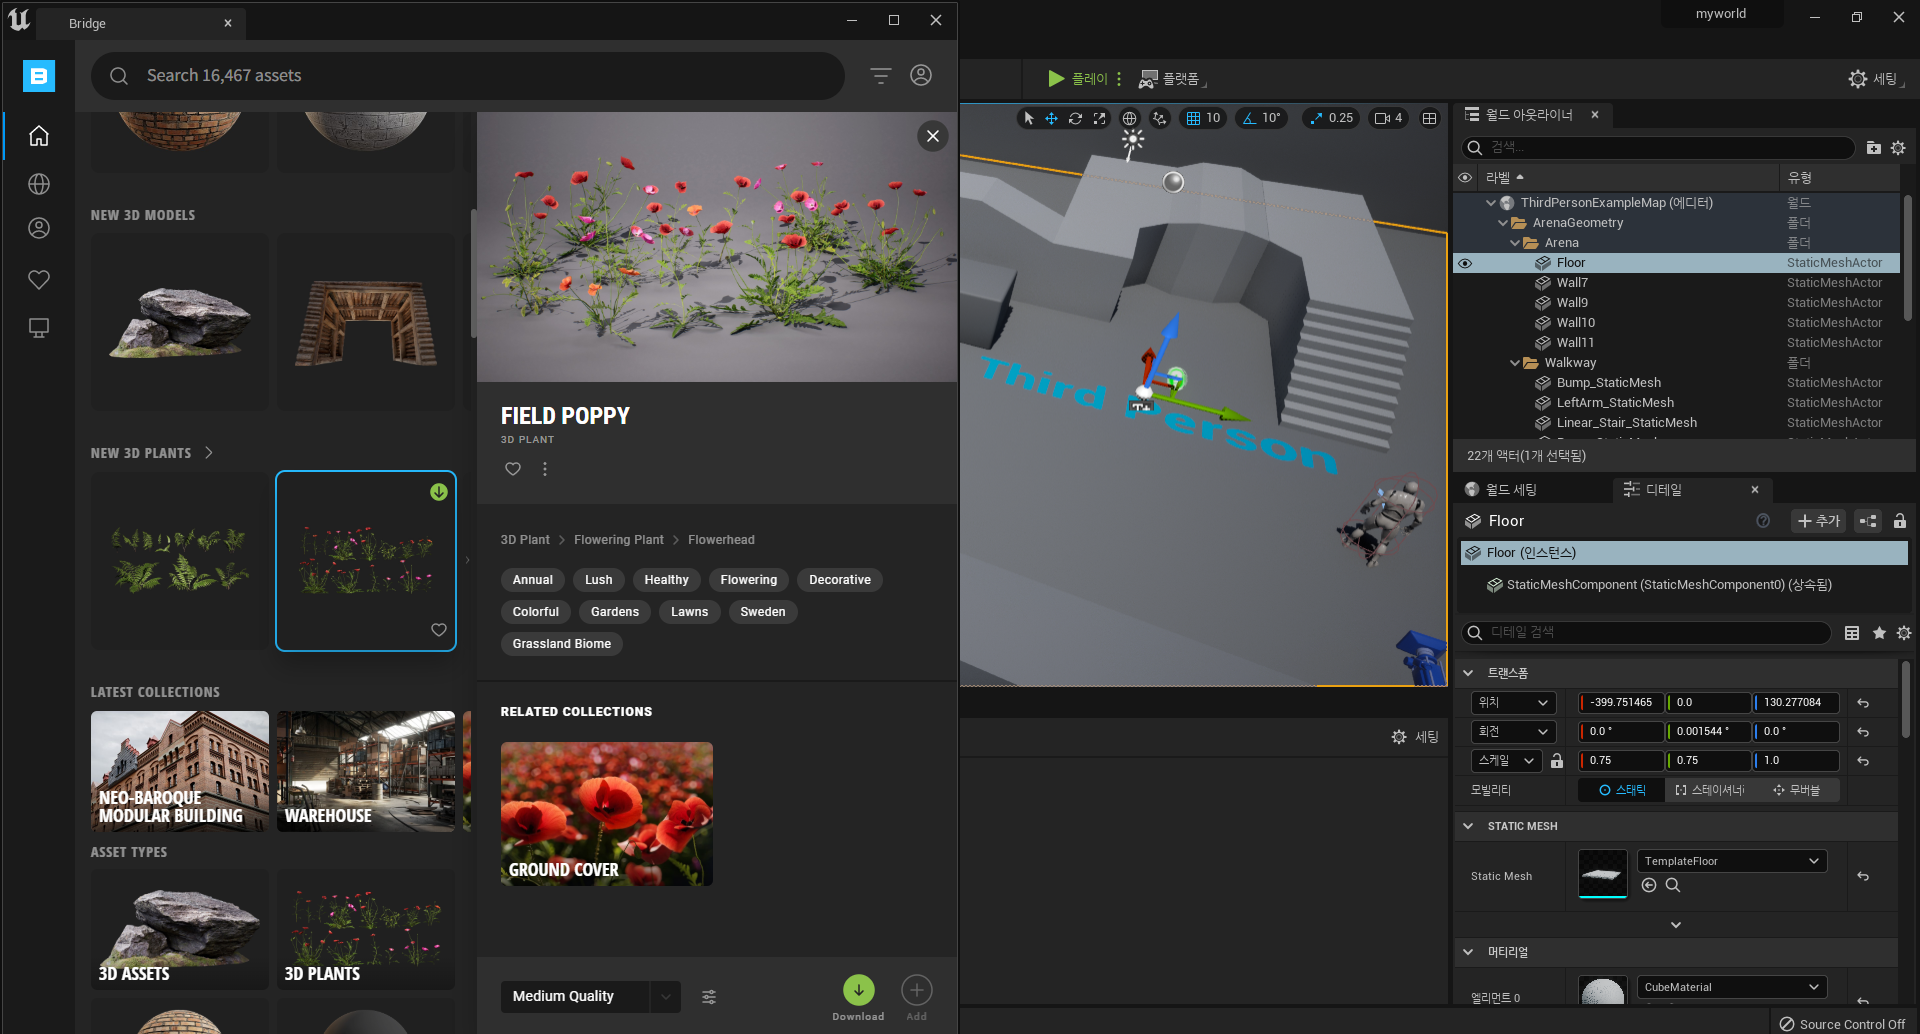Open editor Settings at top right
The image size is (1920, 1034).
click(x=1876, y=78)
